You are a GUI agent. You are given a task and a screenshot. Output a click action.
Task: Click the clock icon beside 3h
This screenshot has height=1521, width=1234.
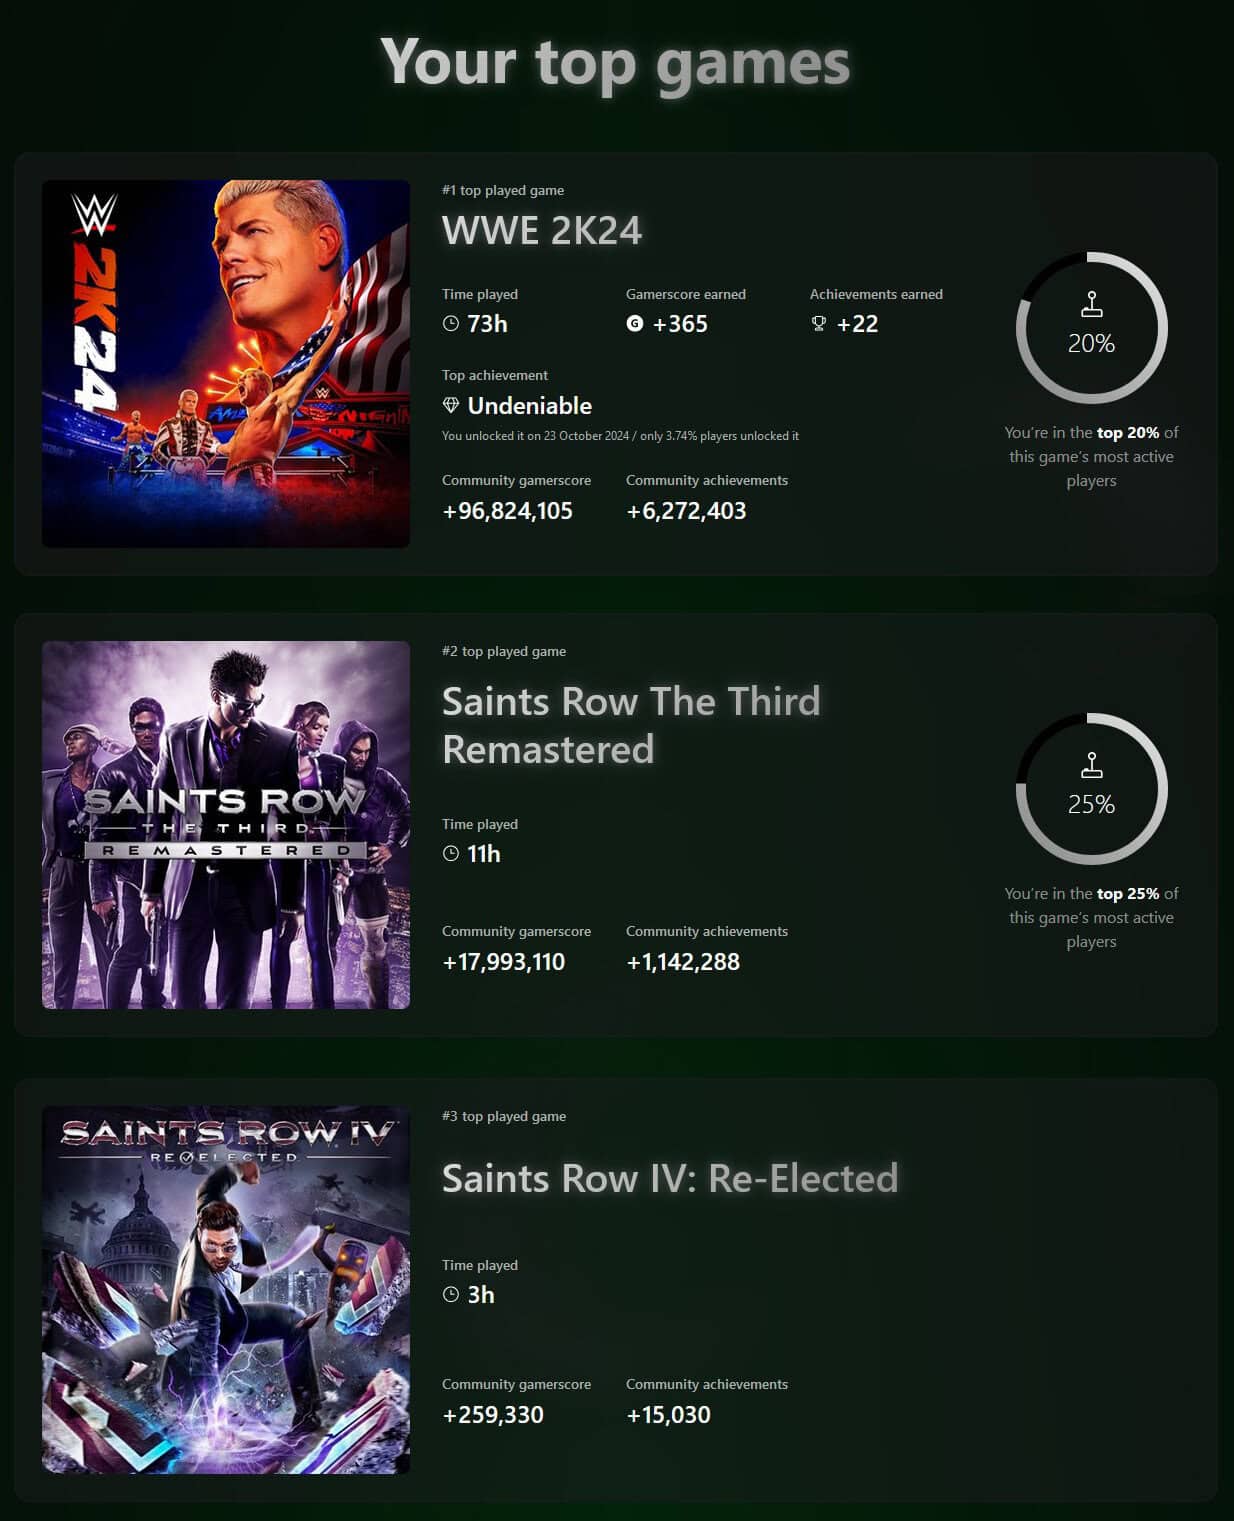[451, 1295]
